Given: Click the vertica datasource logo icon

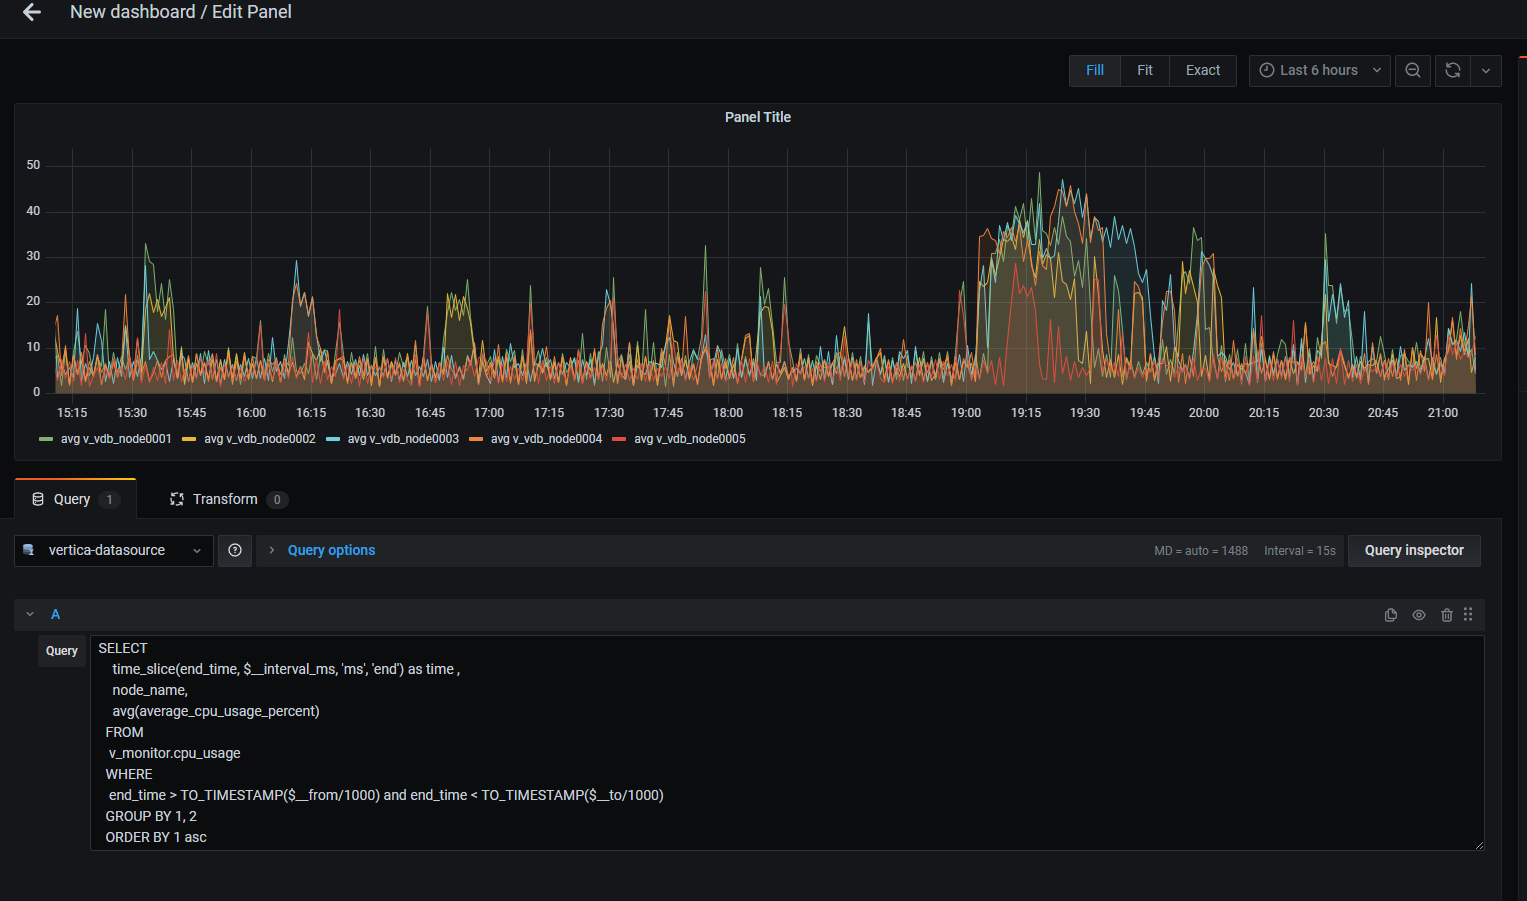Looking at the screenshot, I should point(29,550).
